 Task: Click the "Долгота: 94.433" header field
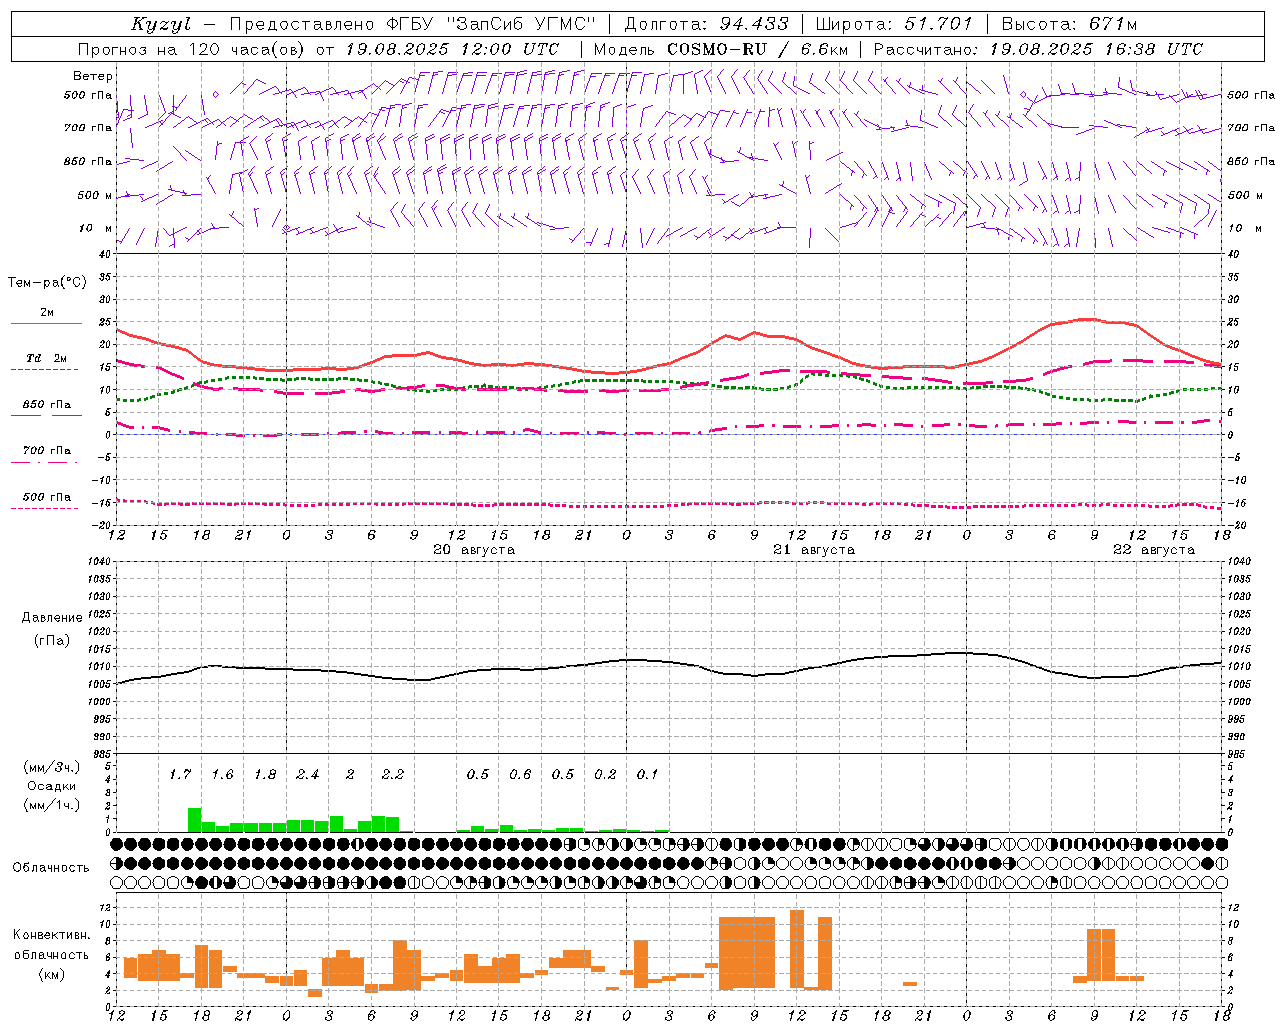(x=707, y=24)
